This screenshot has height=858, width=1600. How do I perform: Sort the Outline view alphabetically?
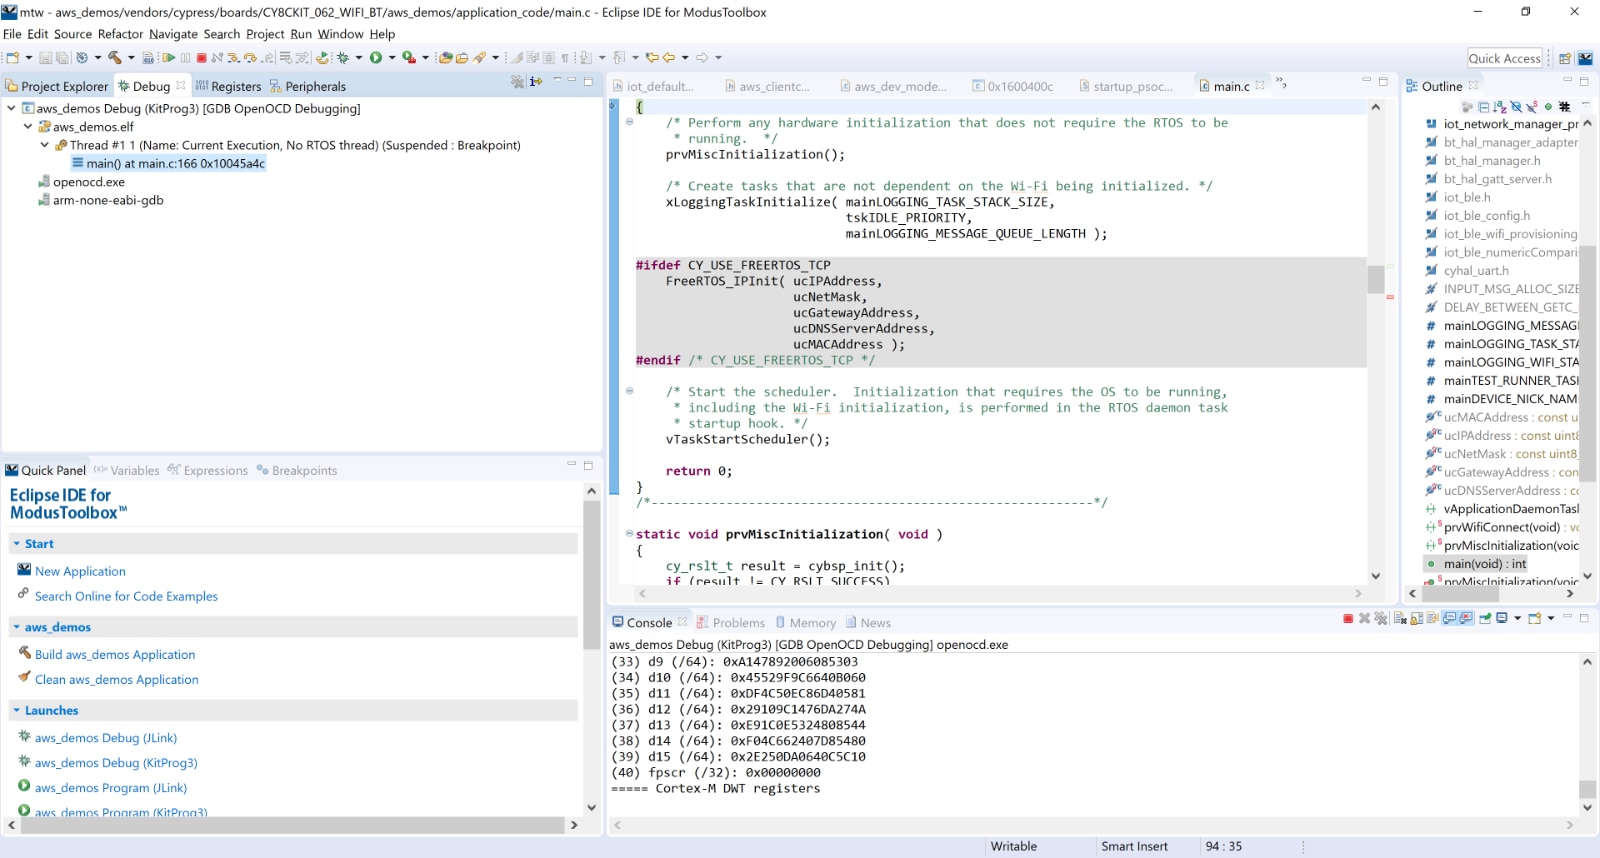[1500, 107]
